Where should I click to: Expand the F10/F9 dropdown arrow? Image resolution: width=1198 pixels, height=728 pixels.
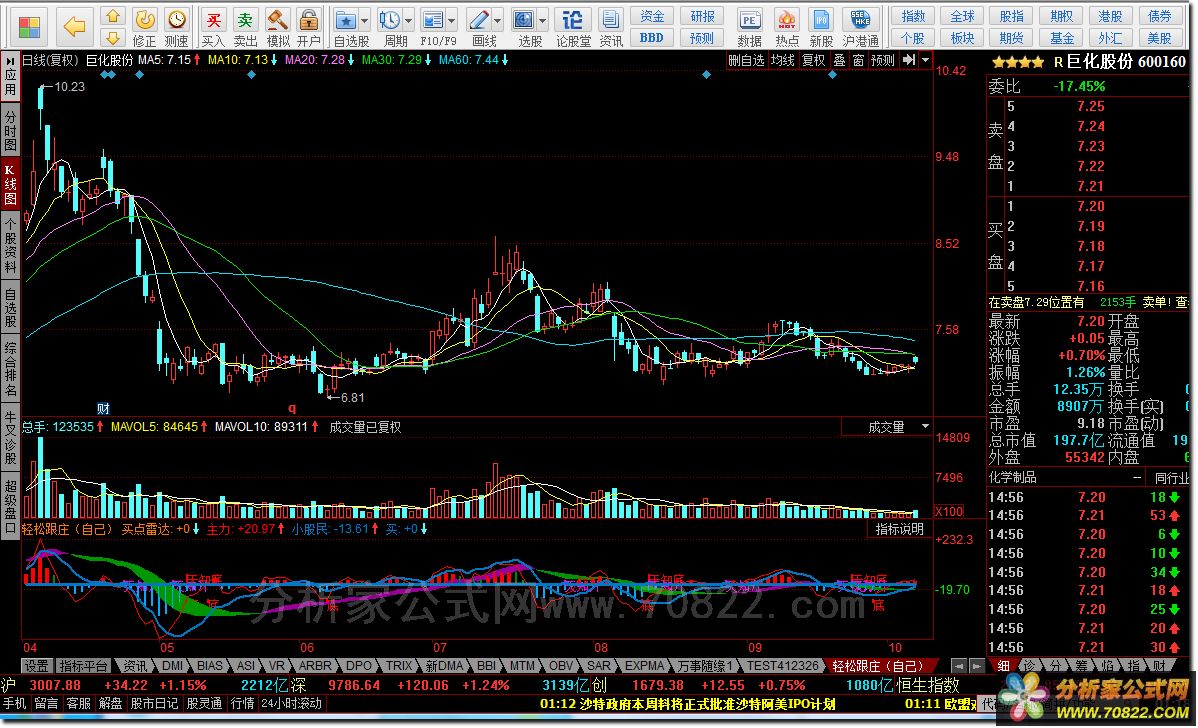click(452, 21)
